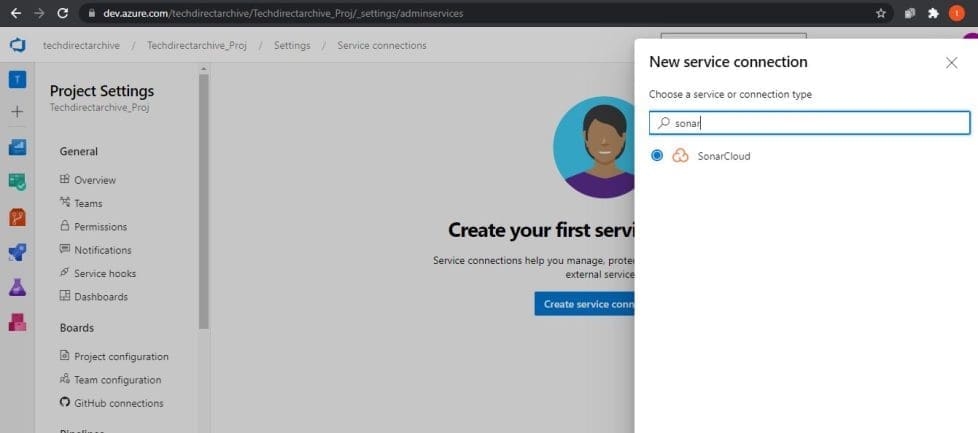Open Service hooks settings page
The width and height of the screenshot is (978, 433).
(104, 273)
